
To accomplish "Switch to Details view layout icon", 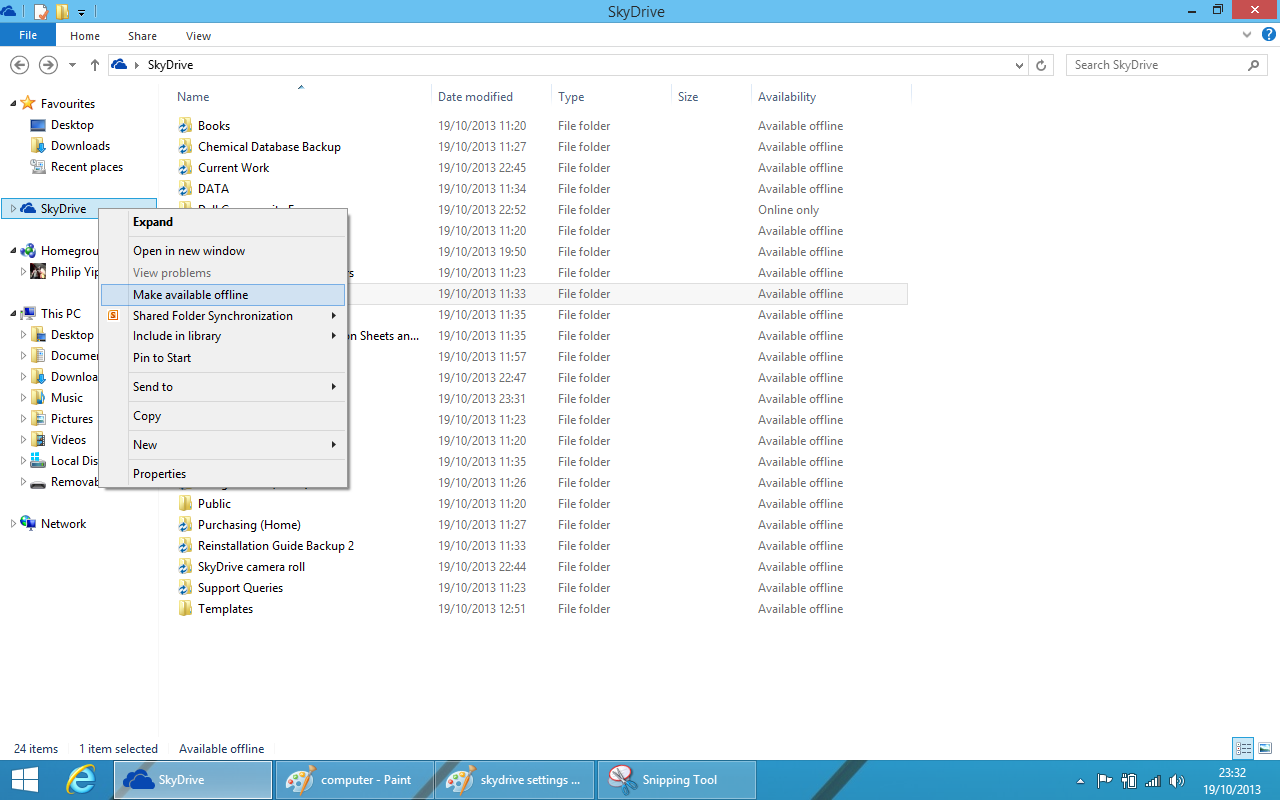I will tap(1243, 748).
